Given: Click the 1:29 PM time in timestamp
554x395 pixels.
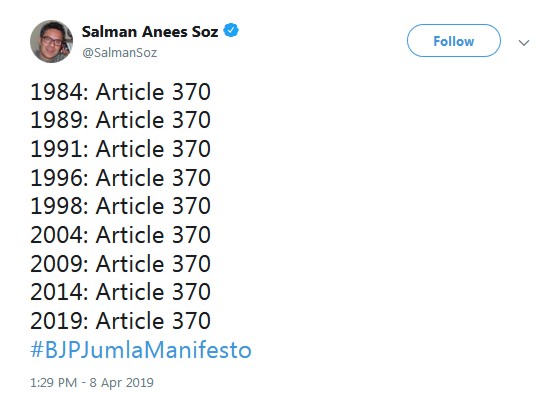Looking at the screenshot, I should pyautogui.click(x=53, y=383).
